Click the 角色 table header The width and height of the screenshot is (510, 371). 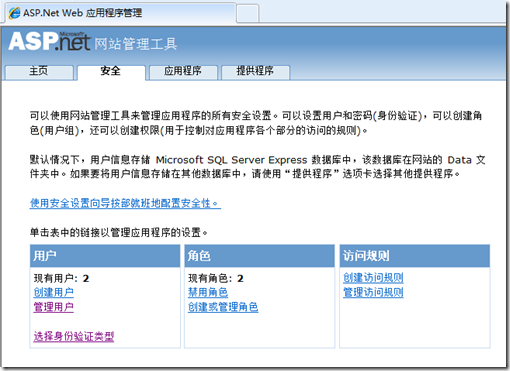[260, 256]
